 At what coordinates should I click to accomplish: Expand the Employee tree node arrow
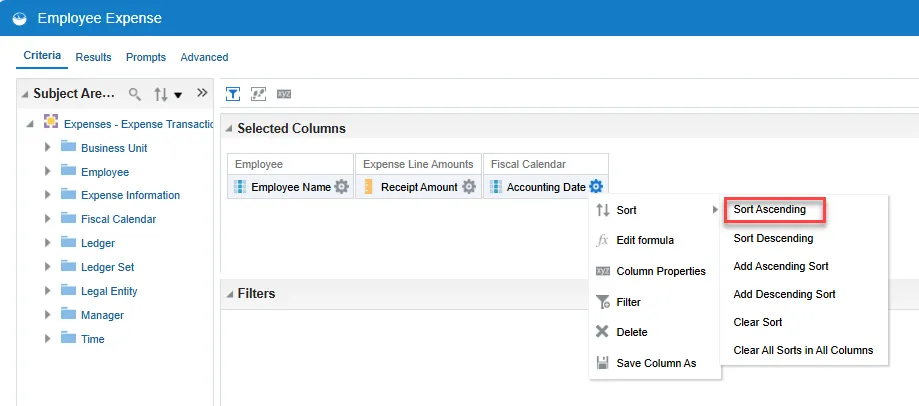click(47, 171)
